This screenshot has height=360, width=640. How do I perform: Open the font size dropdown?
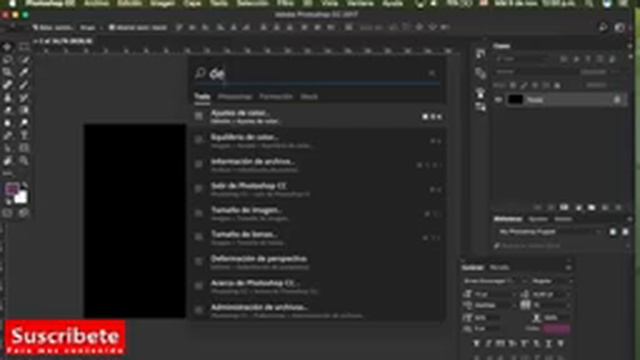[x=494, y=294]
